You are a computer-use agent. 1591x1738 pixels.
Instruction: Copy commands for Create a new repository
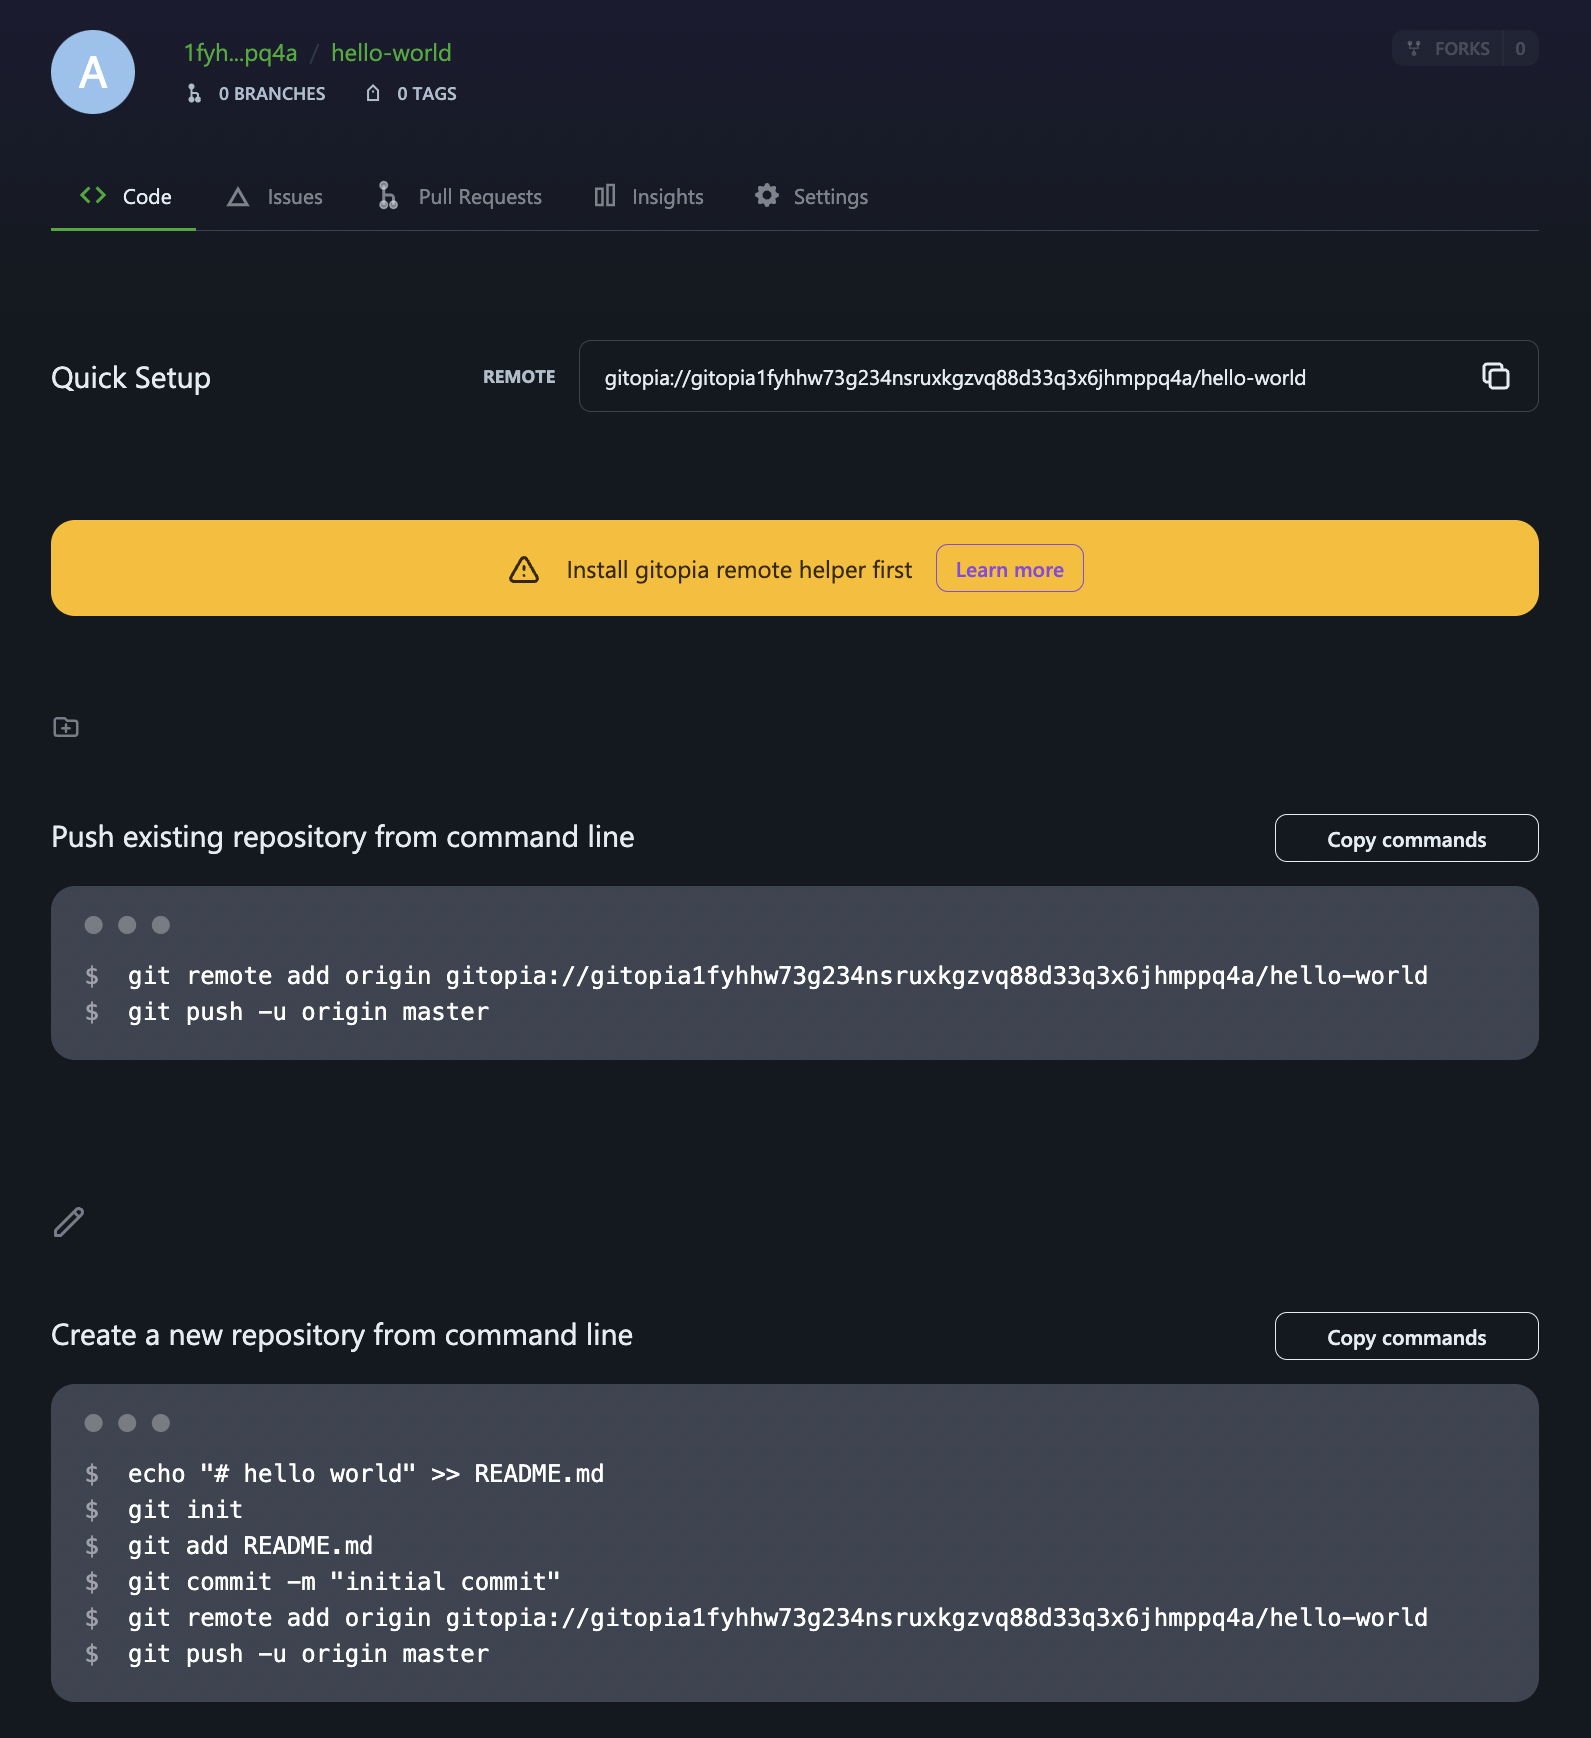pyautogui.click(x=1406, y=1337)
